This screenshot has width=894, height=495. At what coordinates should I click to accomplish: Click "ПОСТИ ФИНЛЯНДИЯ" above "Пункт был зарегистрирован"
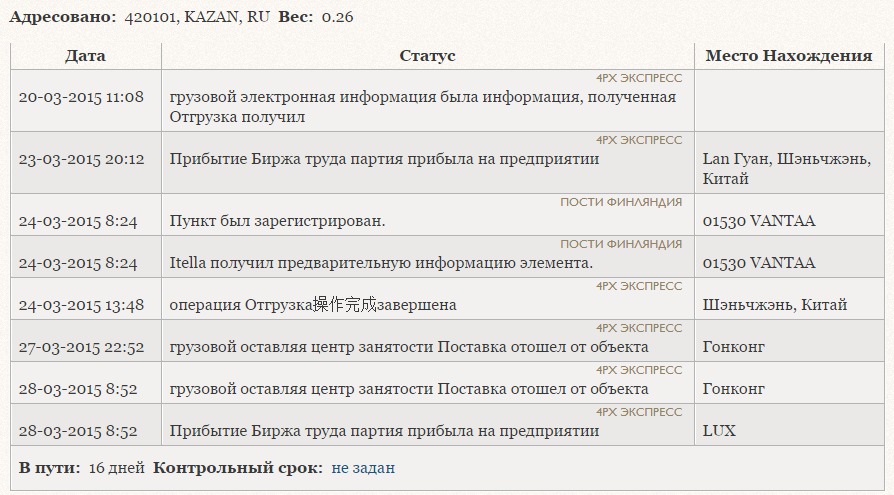tap(621, 202)
